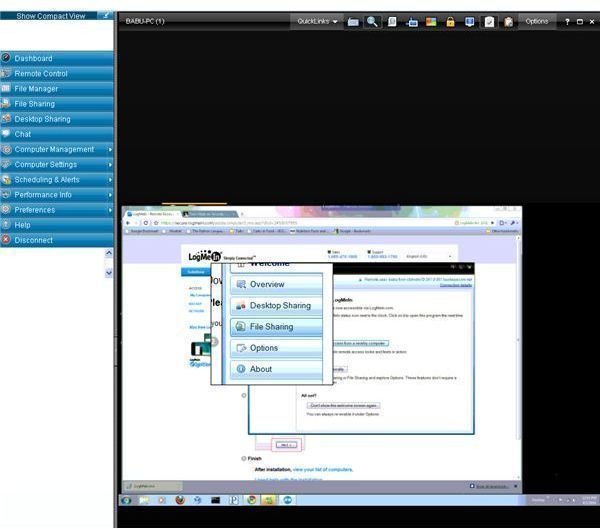Open the Dashboard section

click(57, 59)
